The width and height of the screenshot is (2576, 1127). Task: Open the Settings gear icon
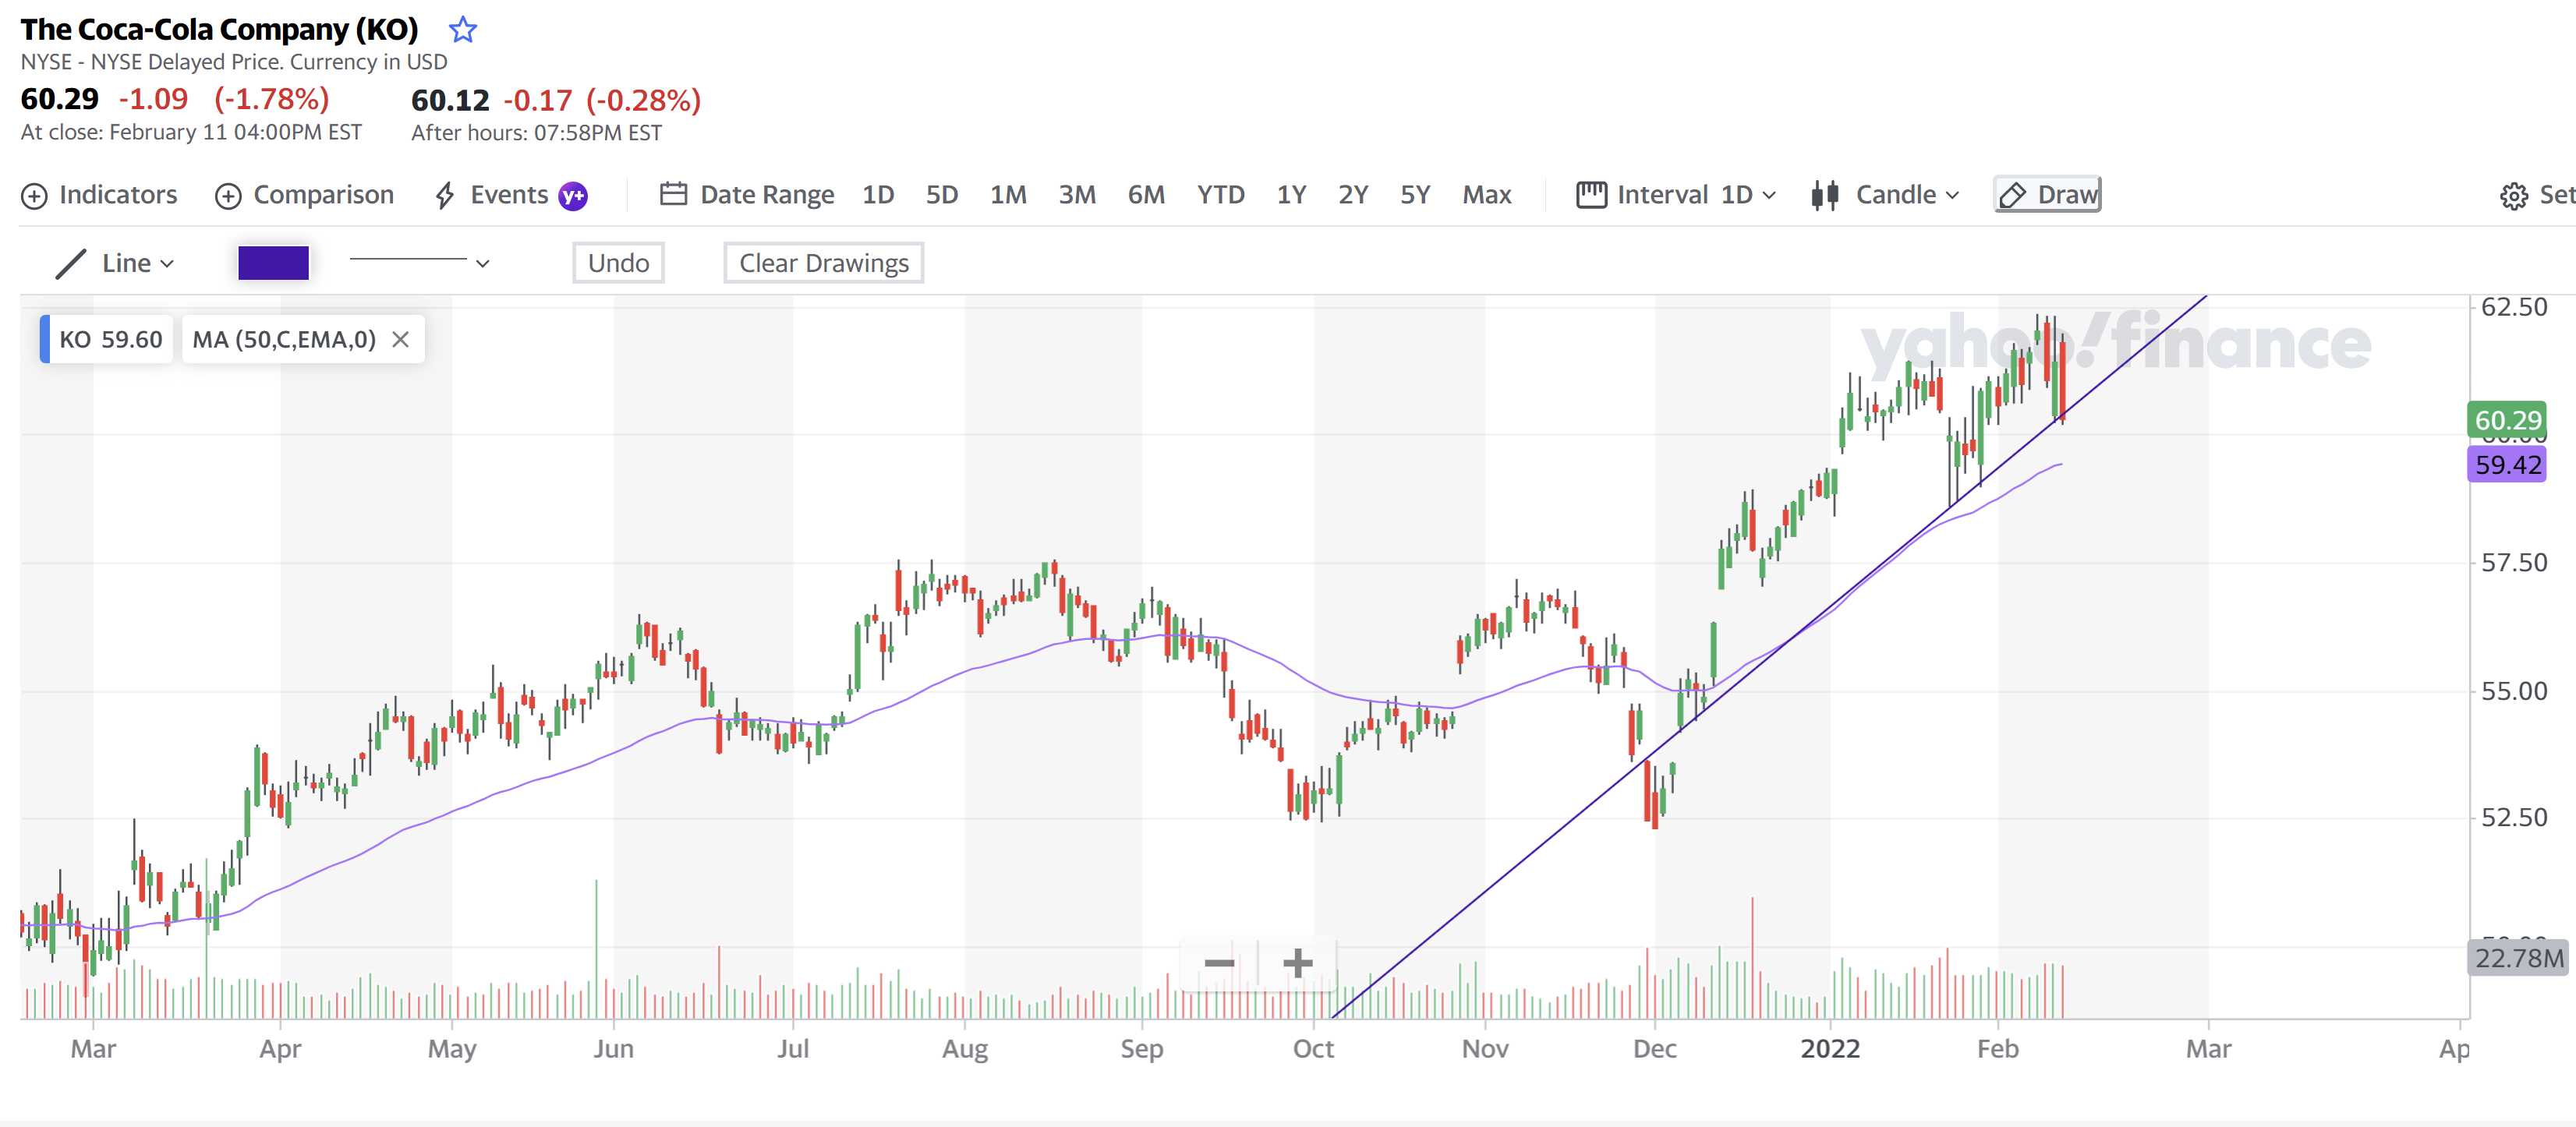(x=2513, y=196)
